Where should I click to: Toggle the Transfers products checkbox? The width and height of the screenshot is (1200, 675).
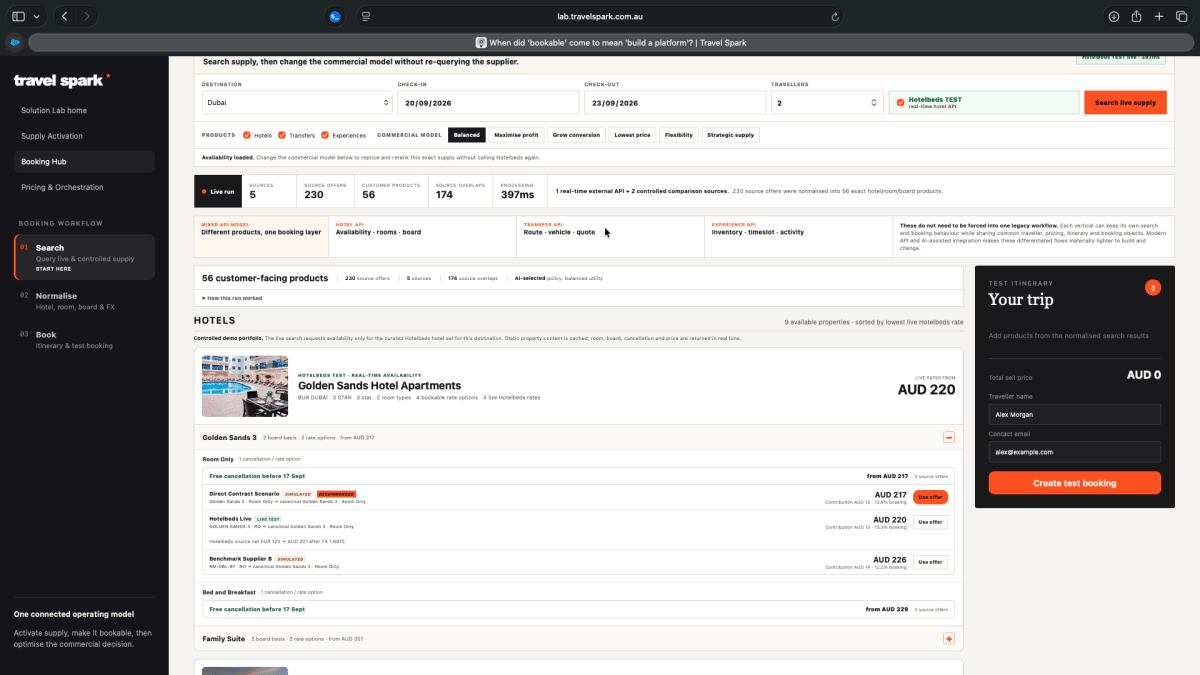(282, 135)
